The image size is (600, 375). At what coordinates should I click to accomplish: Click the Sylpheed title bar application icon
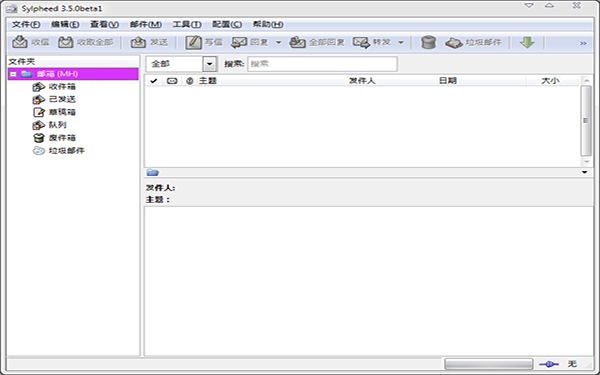[x=11, y=8]
